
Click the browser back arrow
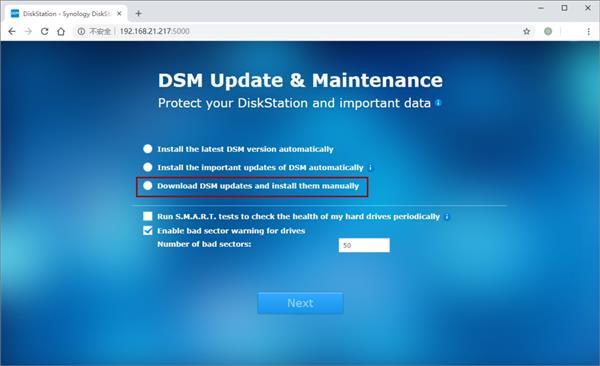coord(12,31)
